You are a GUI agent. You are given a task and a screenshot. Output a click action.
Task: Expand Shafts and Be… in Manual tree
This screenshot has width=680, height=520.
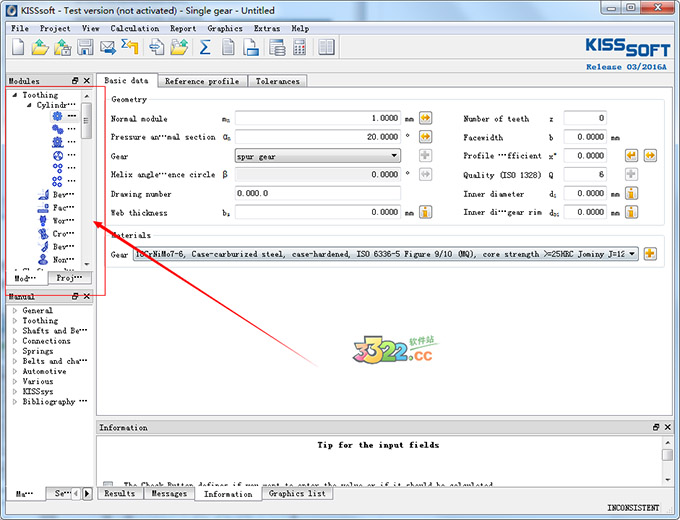tap(15, 331)
